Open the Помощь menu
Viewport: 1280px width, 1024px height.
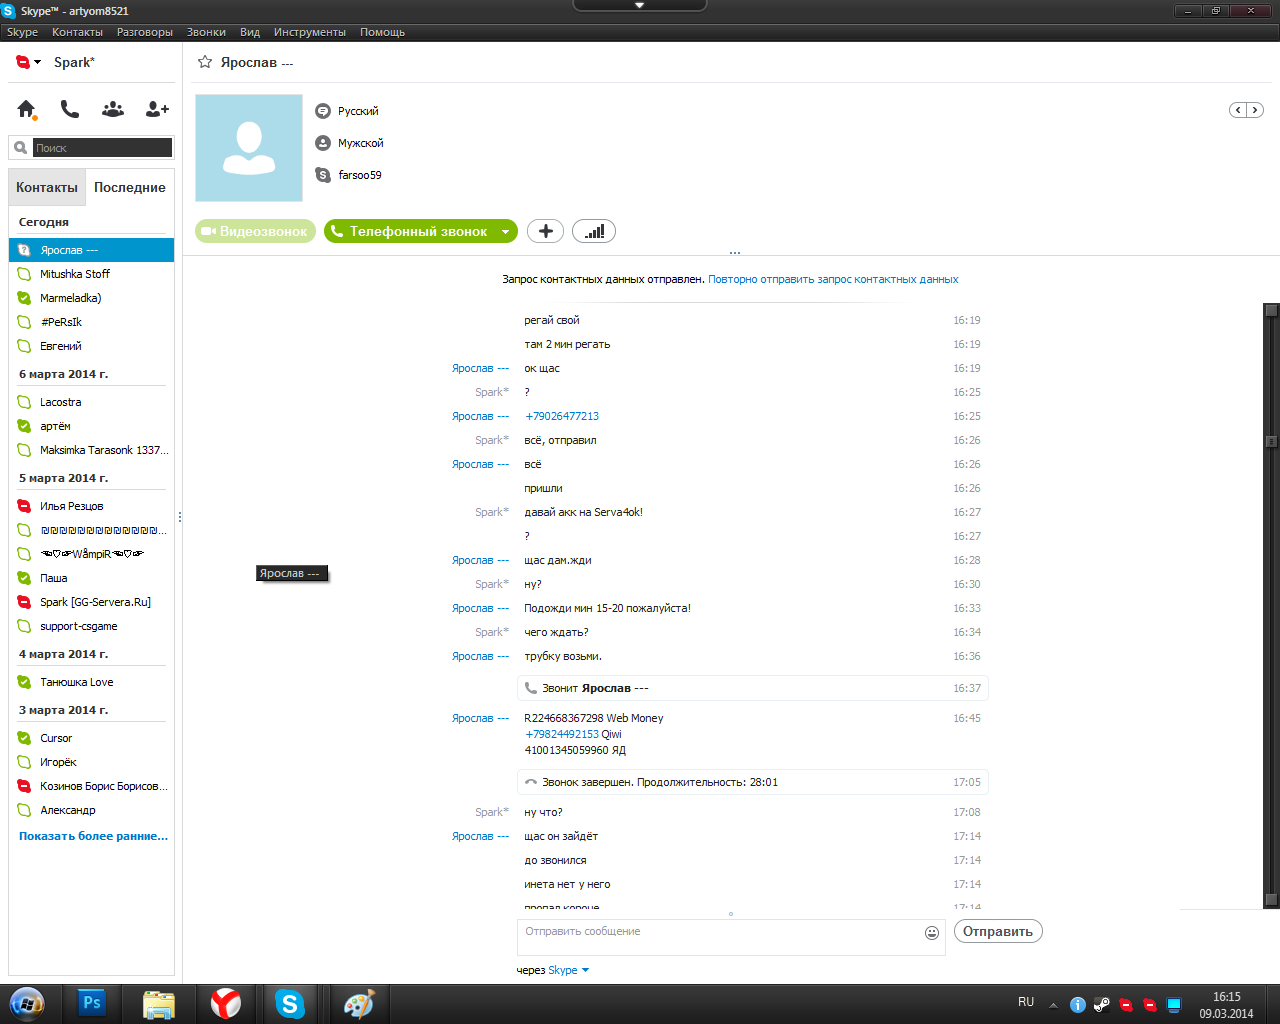[382, 32]
